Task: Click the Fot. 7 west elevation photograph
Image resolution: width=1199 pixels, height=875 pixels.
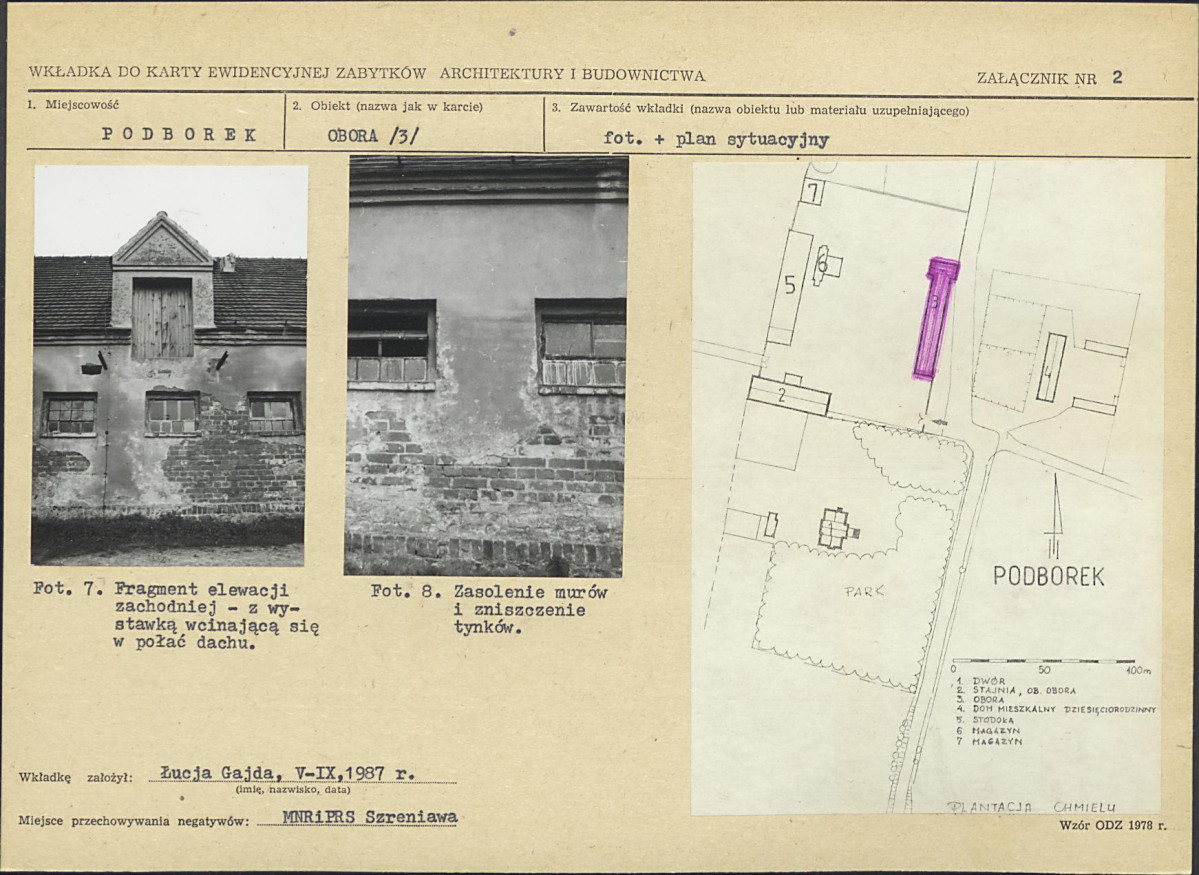Action: (170, 365)
